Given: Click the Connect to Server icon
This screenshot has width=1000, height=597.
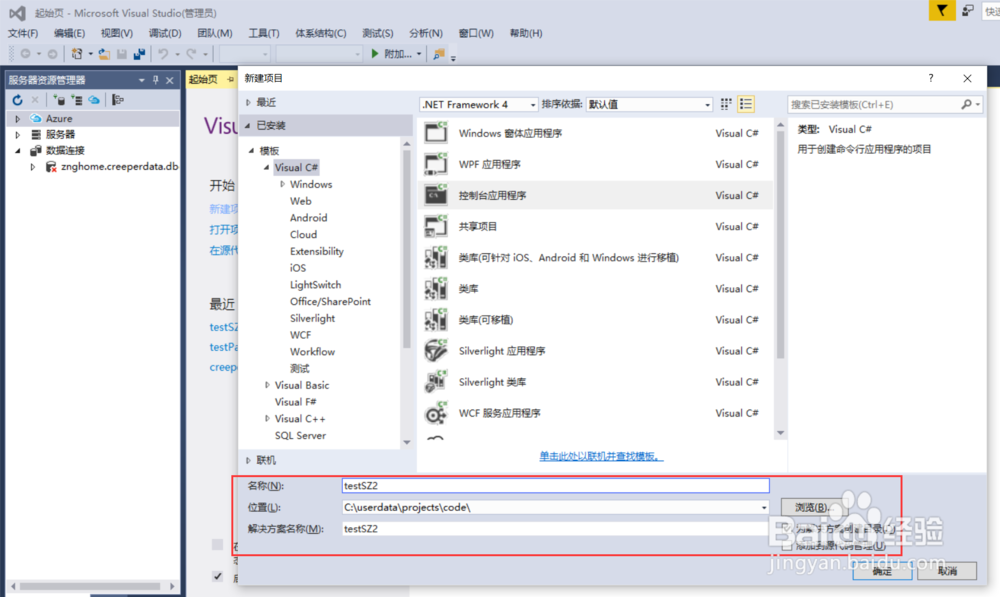Looking at the screenshot, I should click(77, 100).
